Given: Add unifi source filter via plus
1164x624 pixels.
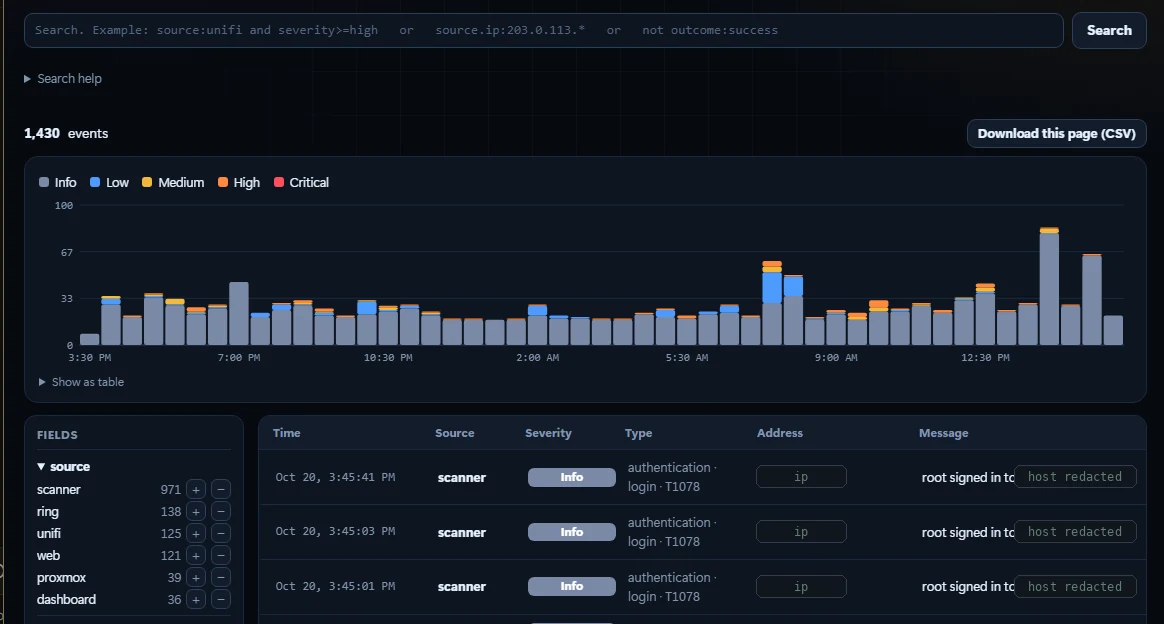Looking at the screenshot, I should (196, 533).
